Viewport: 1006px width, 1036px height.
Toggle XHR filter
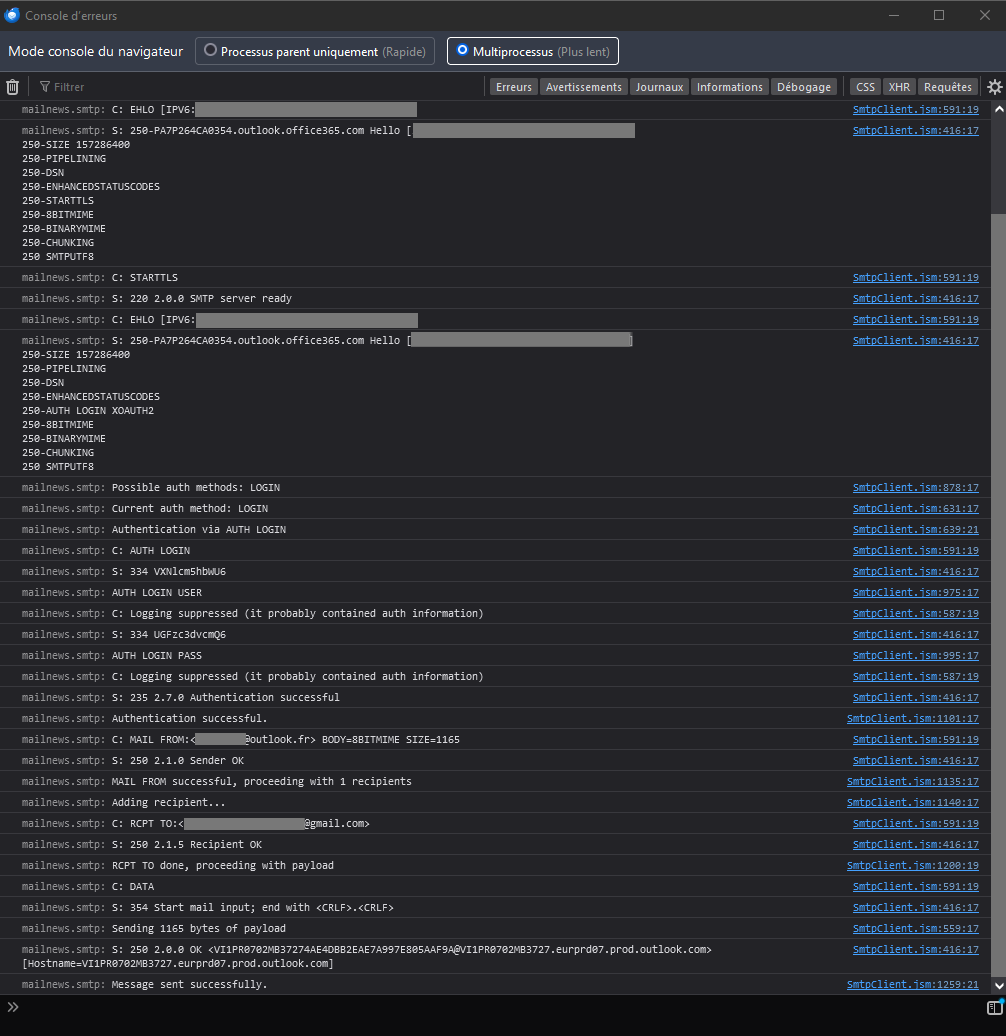pyautogui.click(x=898, y=87)
